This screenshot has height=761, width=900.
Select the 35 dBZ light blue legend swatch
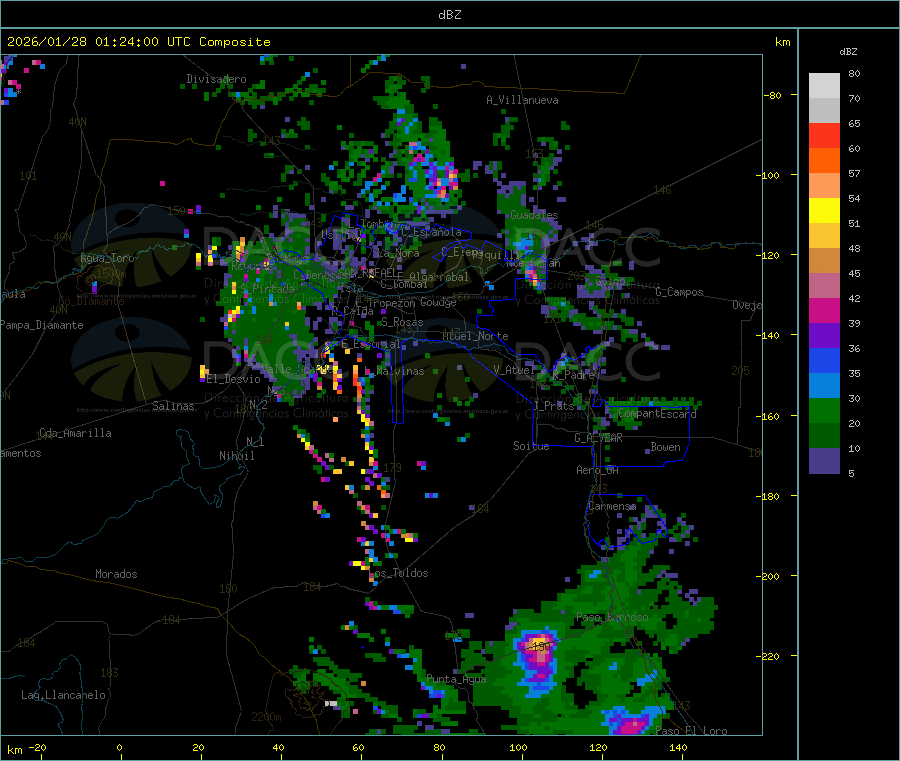point(824,386)
